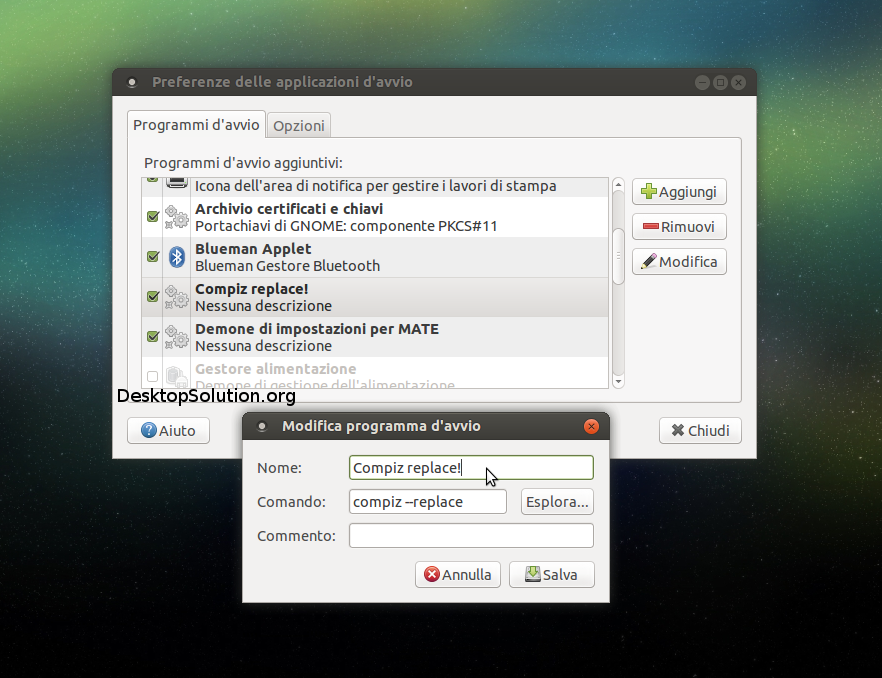882x678 pixels.
Task: Click window menu icon of Preferenze window
Action: [132, 83]
